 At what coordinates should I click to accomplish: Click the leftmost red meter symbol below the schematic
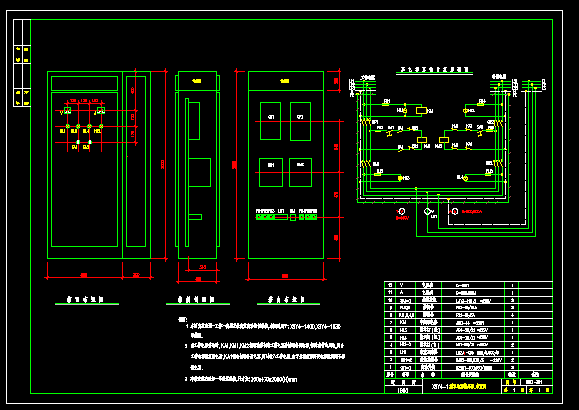pyautogui.click(x=402, y=211)
